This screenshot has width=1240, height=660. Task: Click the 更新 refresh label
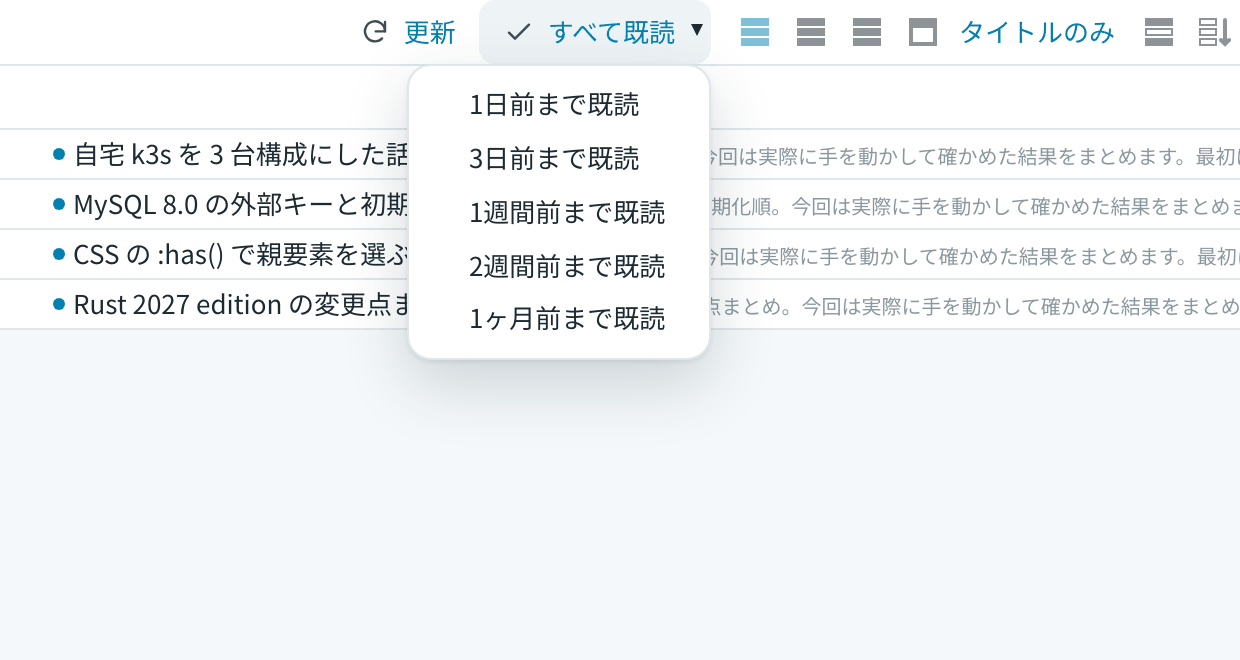pyautogui.click(x=430, y=32)
